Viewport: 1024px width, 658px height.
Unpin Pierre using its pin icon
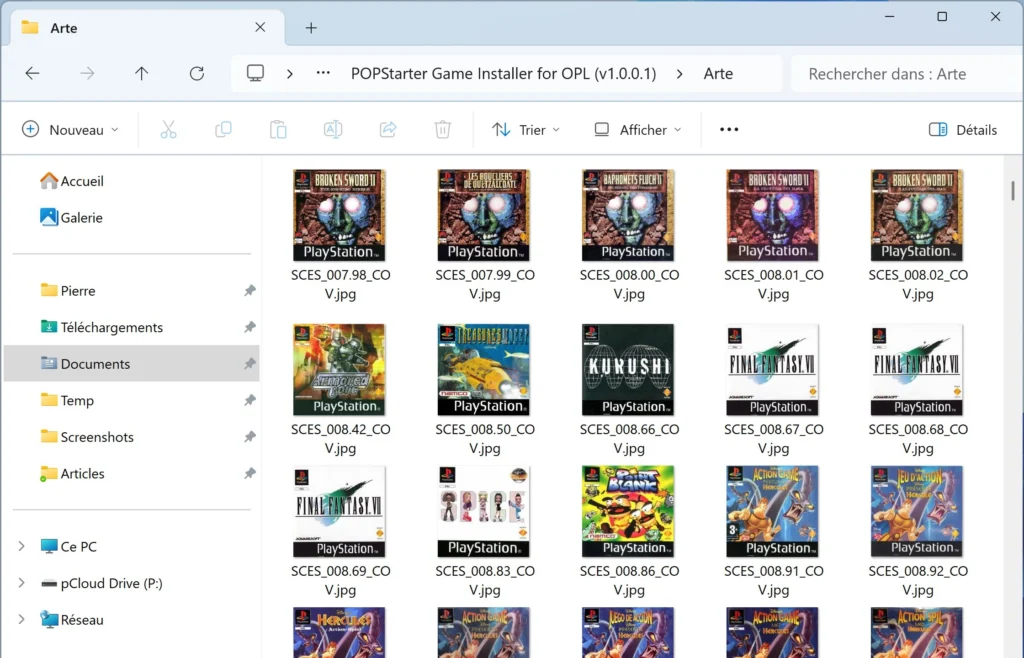click(249, 290)
